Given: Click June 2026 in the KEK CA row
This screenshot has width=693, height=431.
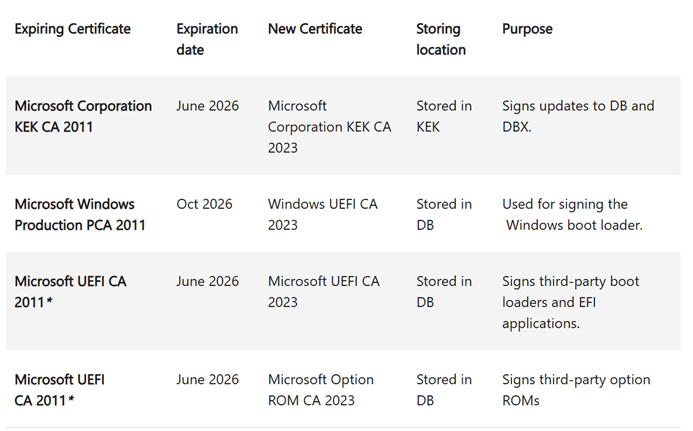Looking at the screenshot, I should tap(208, 106).
